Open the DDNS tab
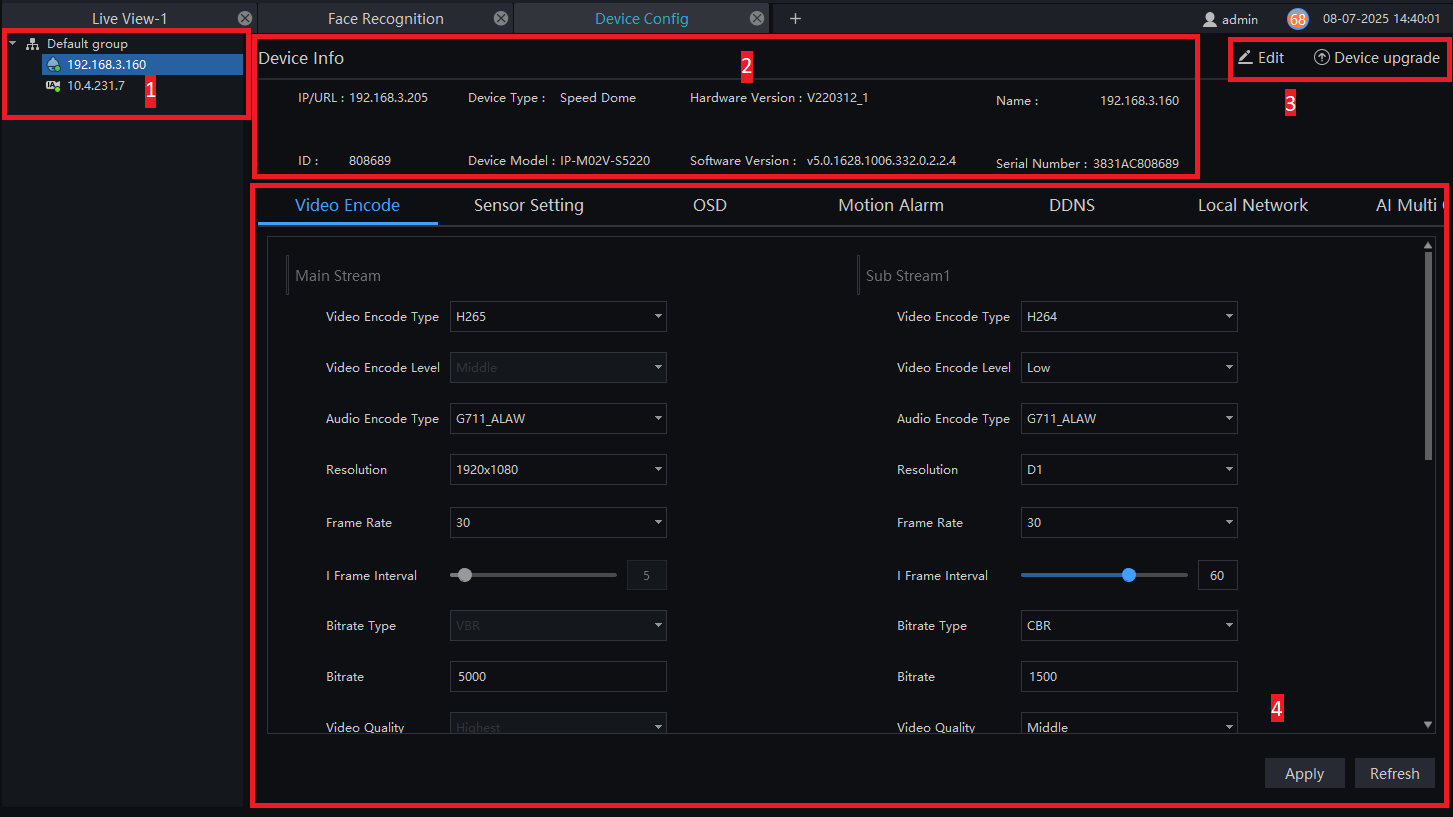The height and width of the screenshot is (817, 1453). 1072,205
